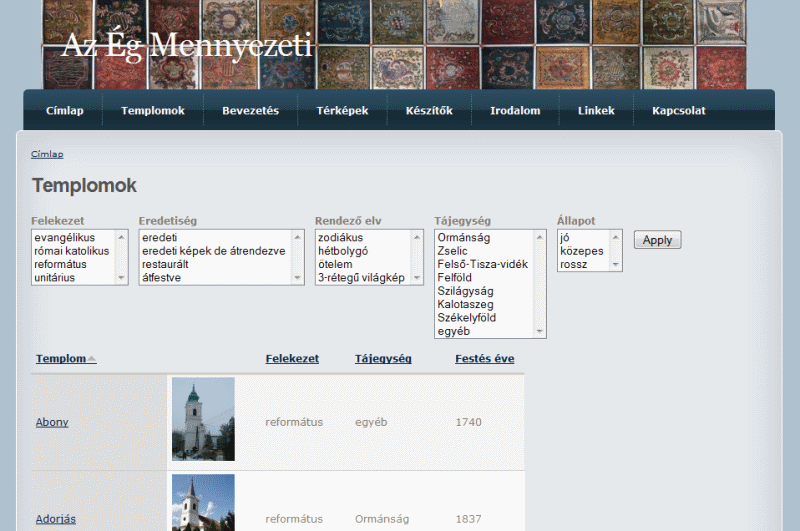Sort table by Festés éve column
800x531 pixels.
pos(484,359)
